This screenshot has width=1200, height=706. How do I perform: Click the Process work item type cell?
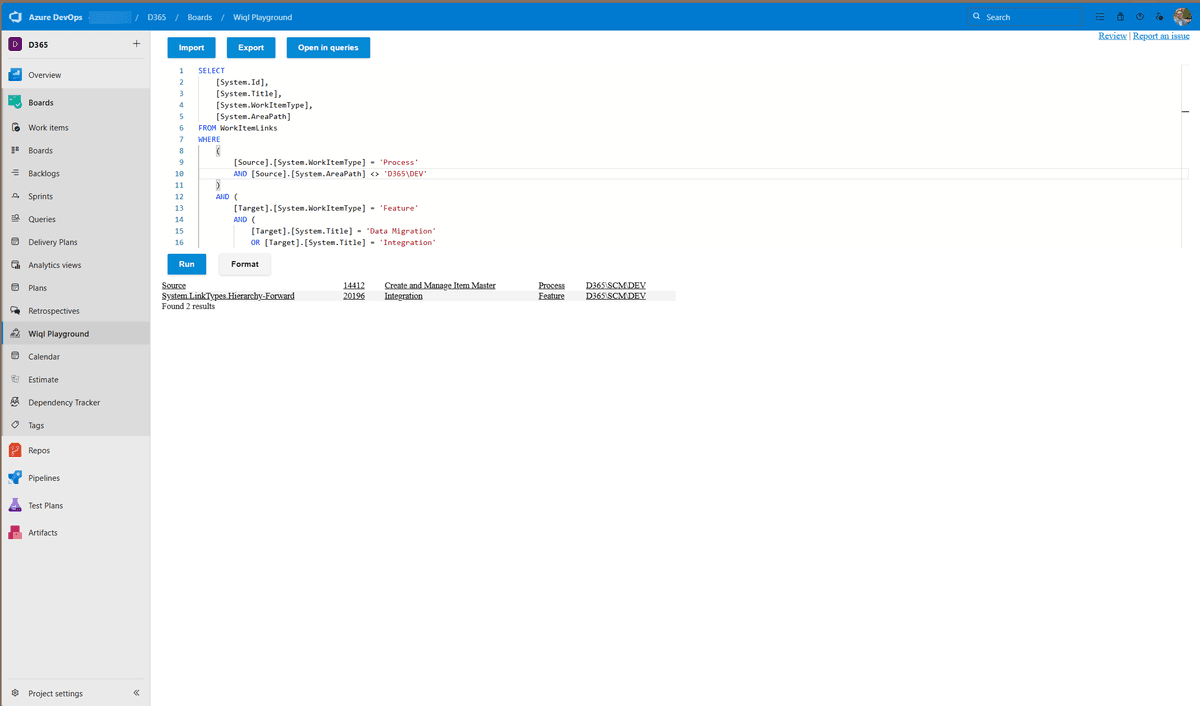551,286
